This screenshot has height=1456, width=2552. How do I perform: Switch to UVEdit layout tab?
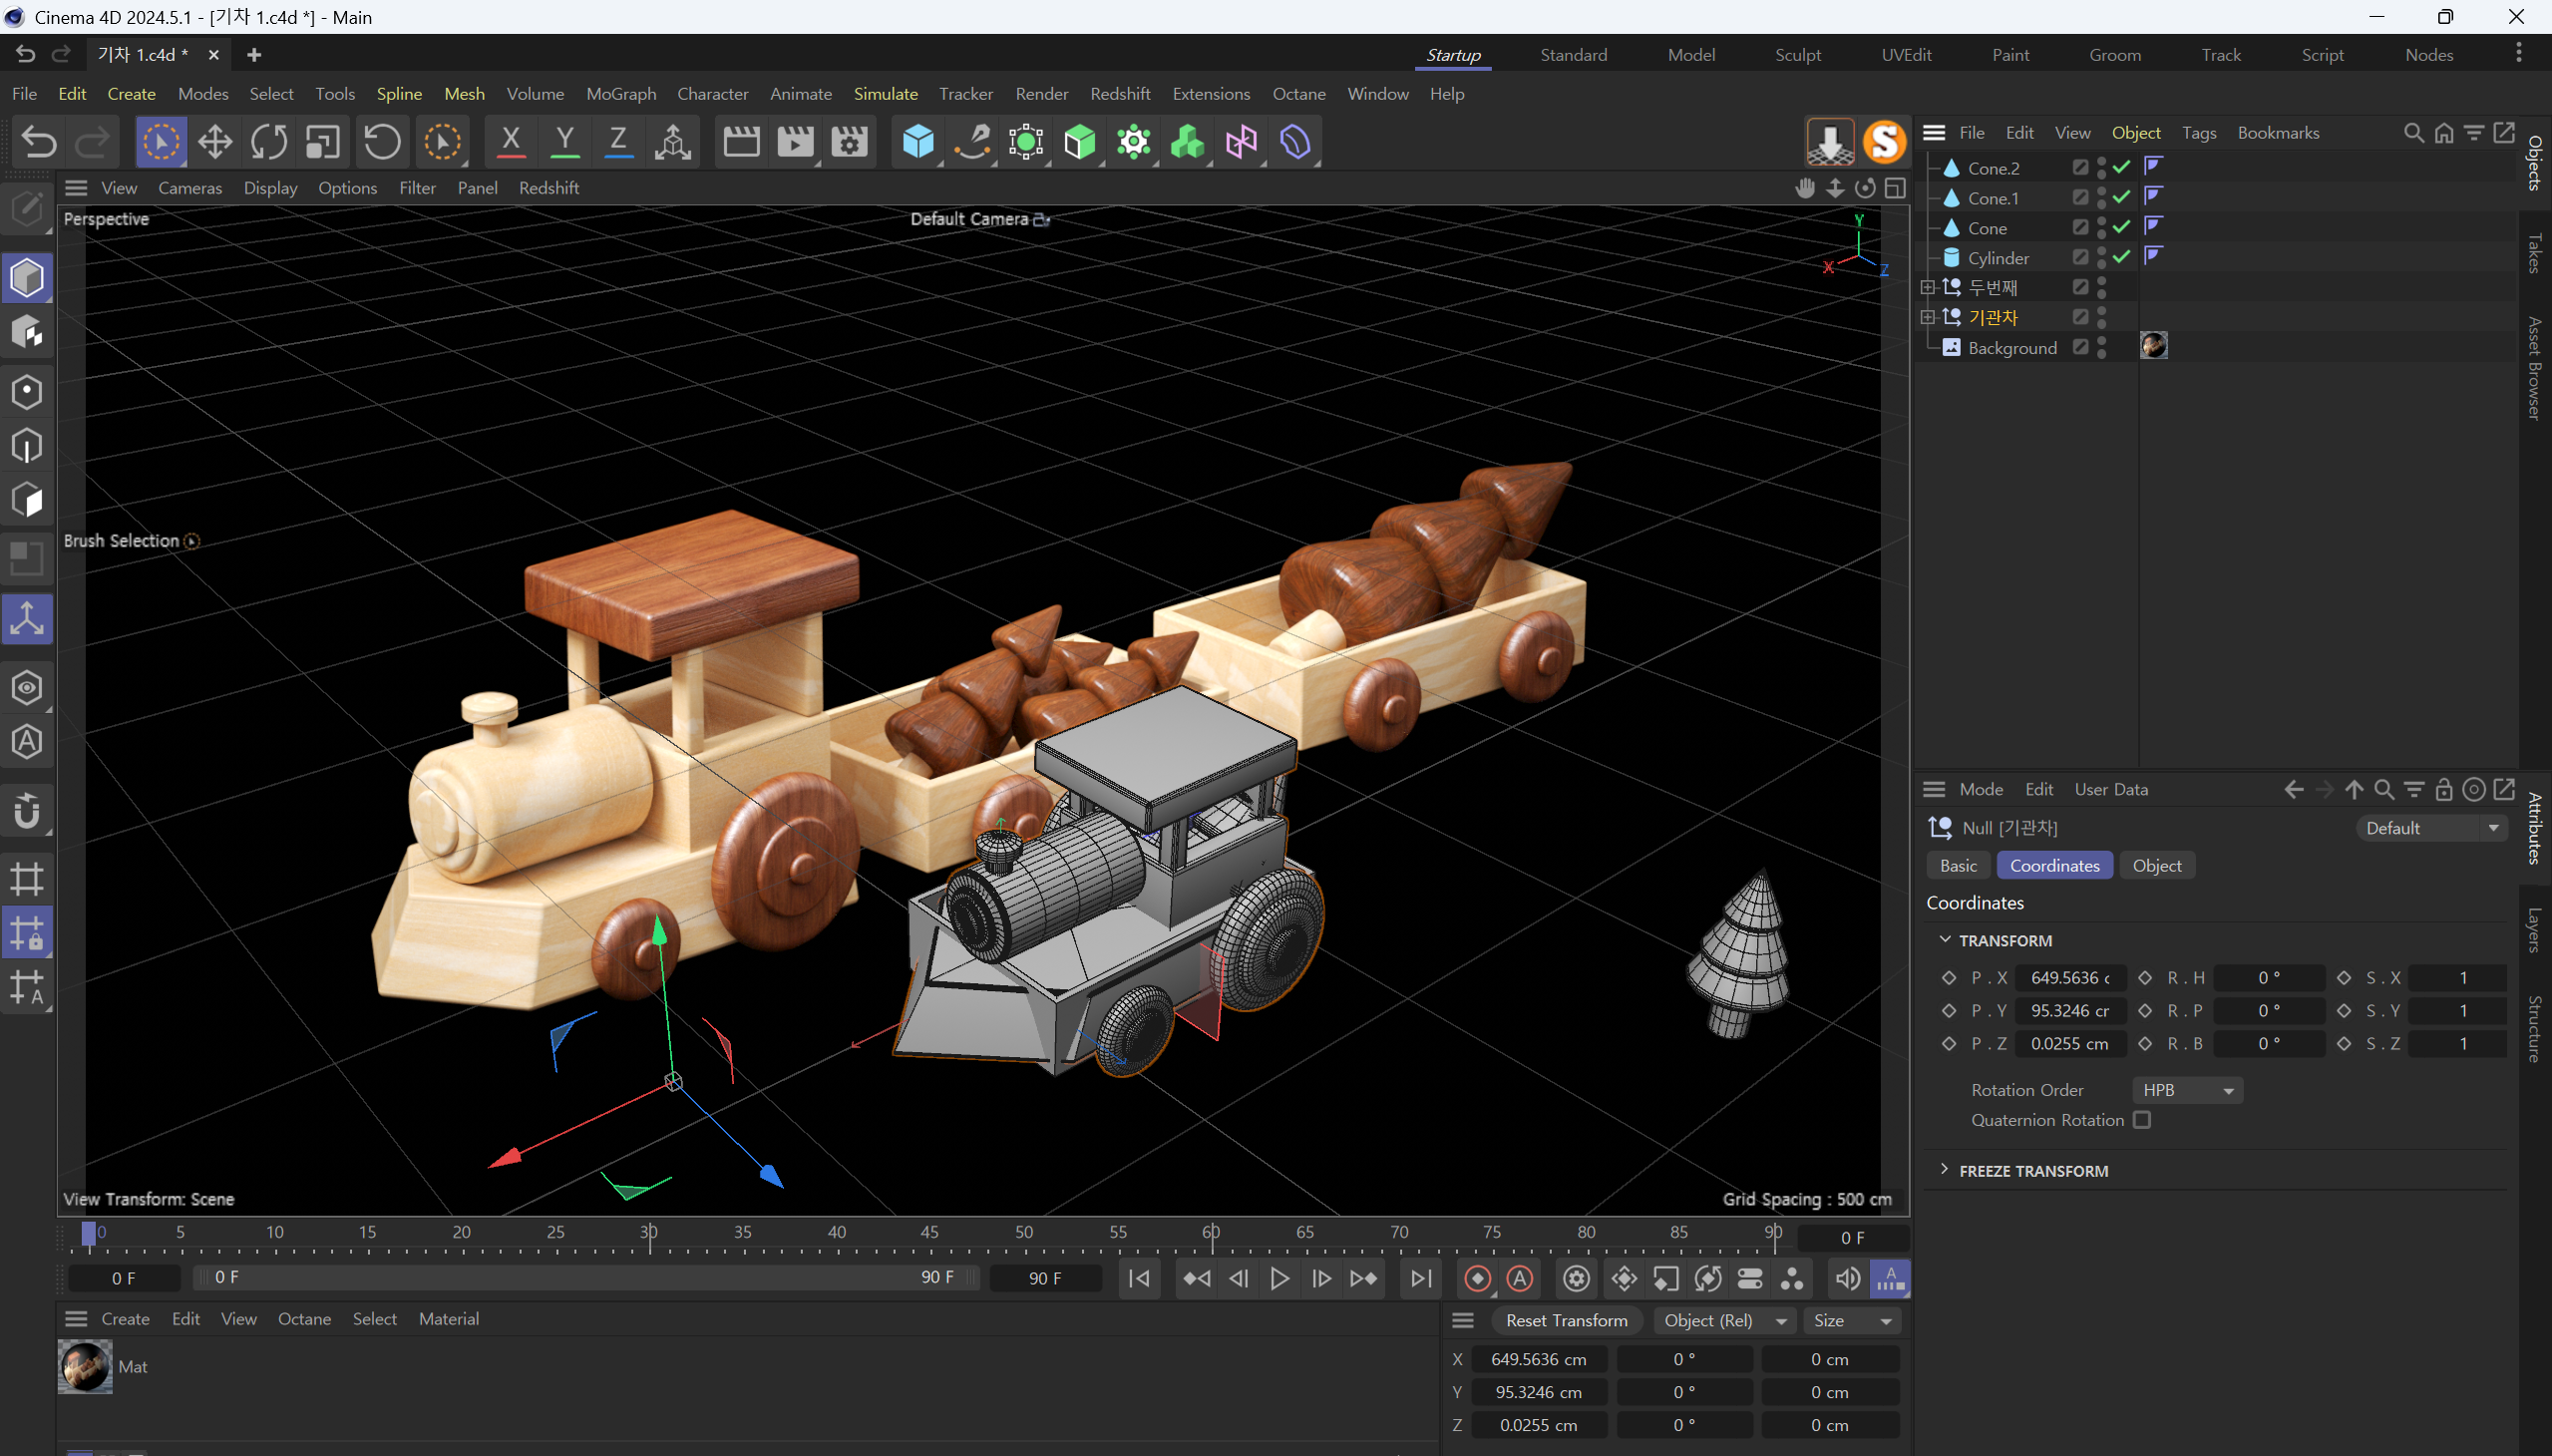pos(1906,55)
